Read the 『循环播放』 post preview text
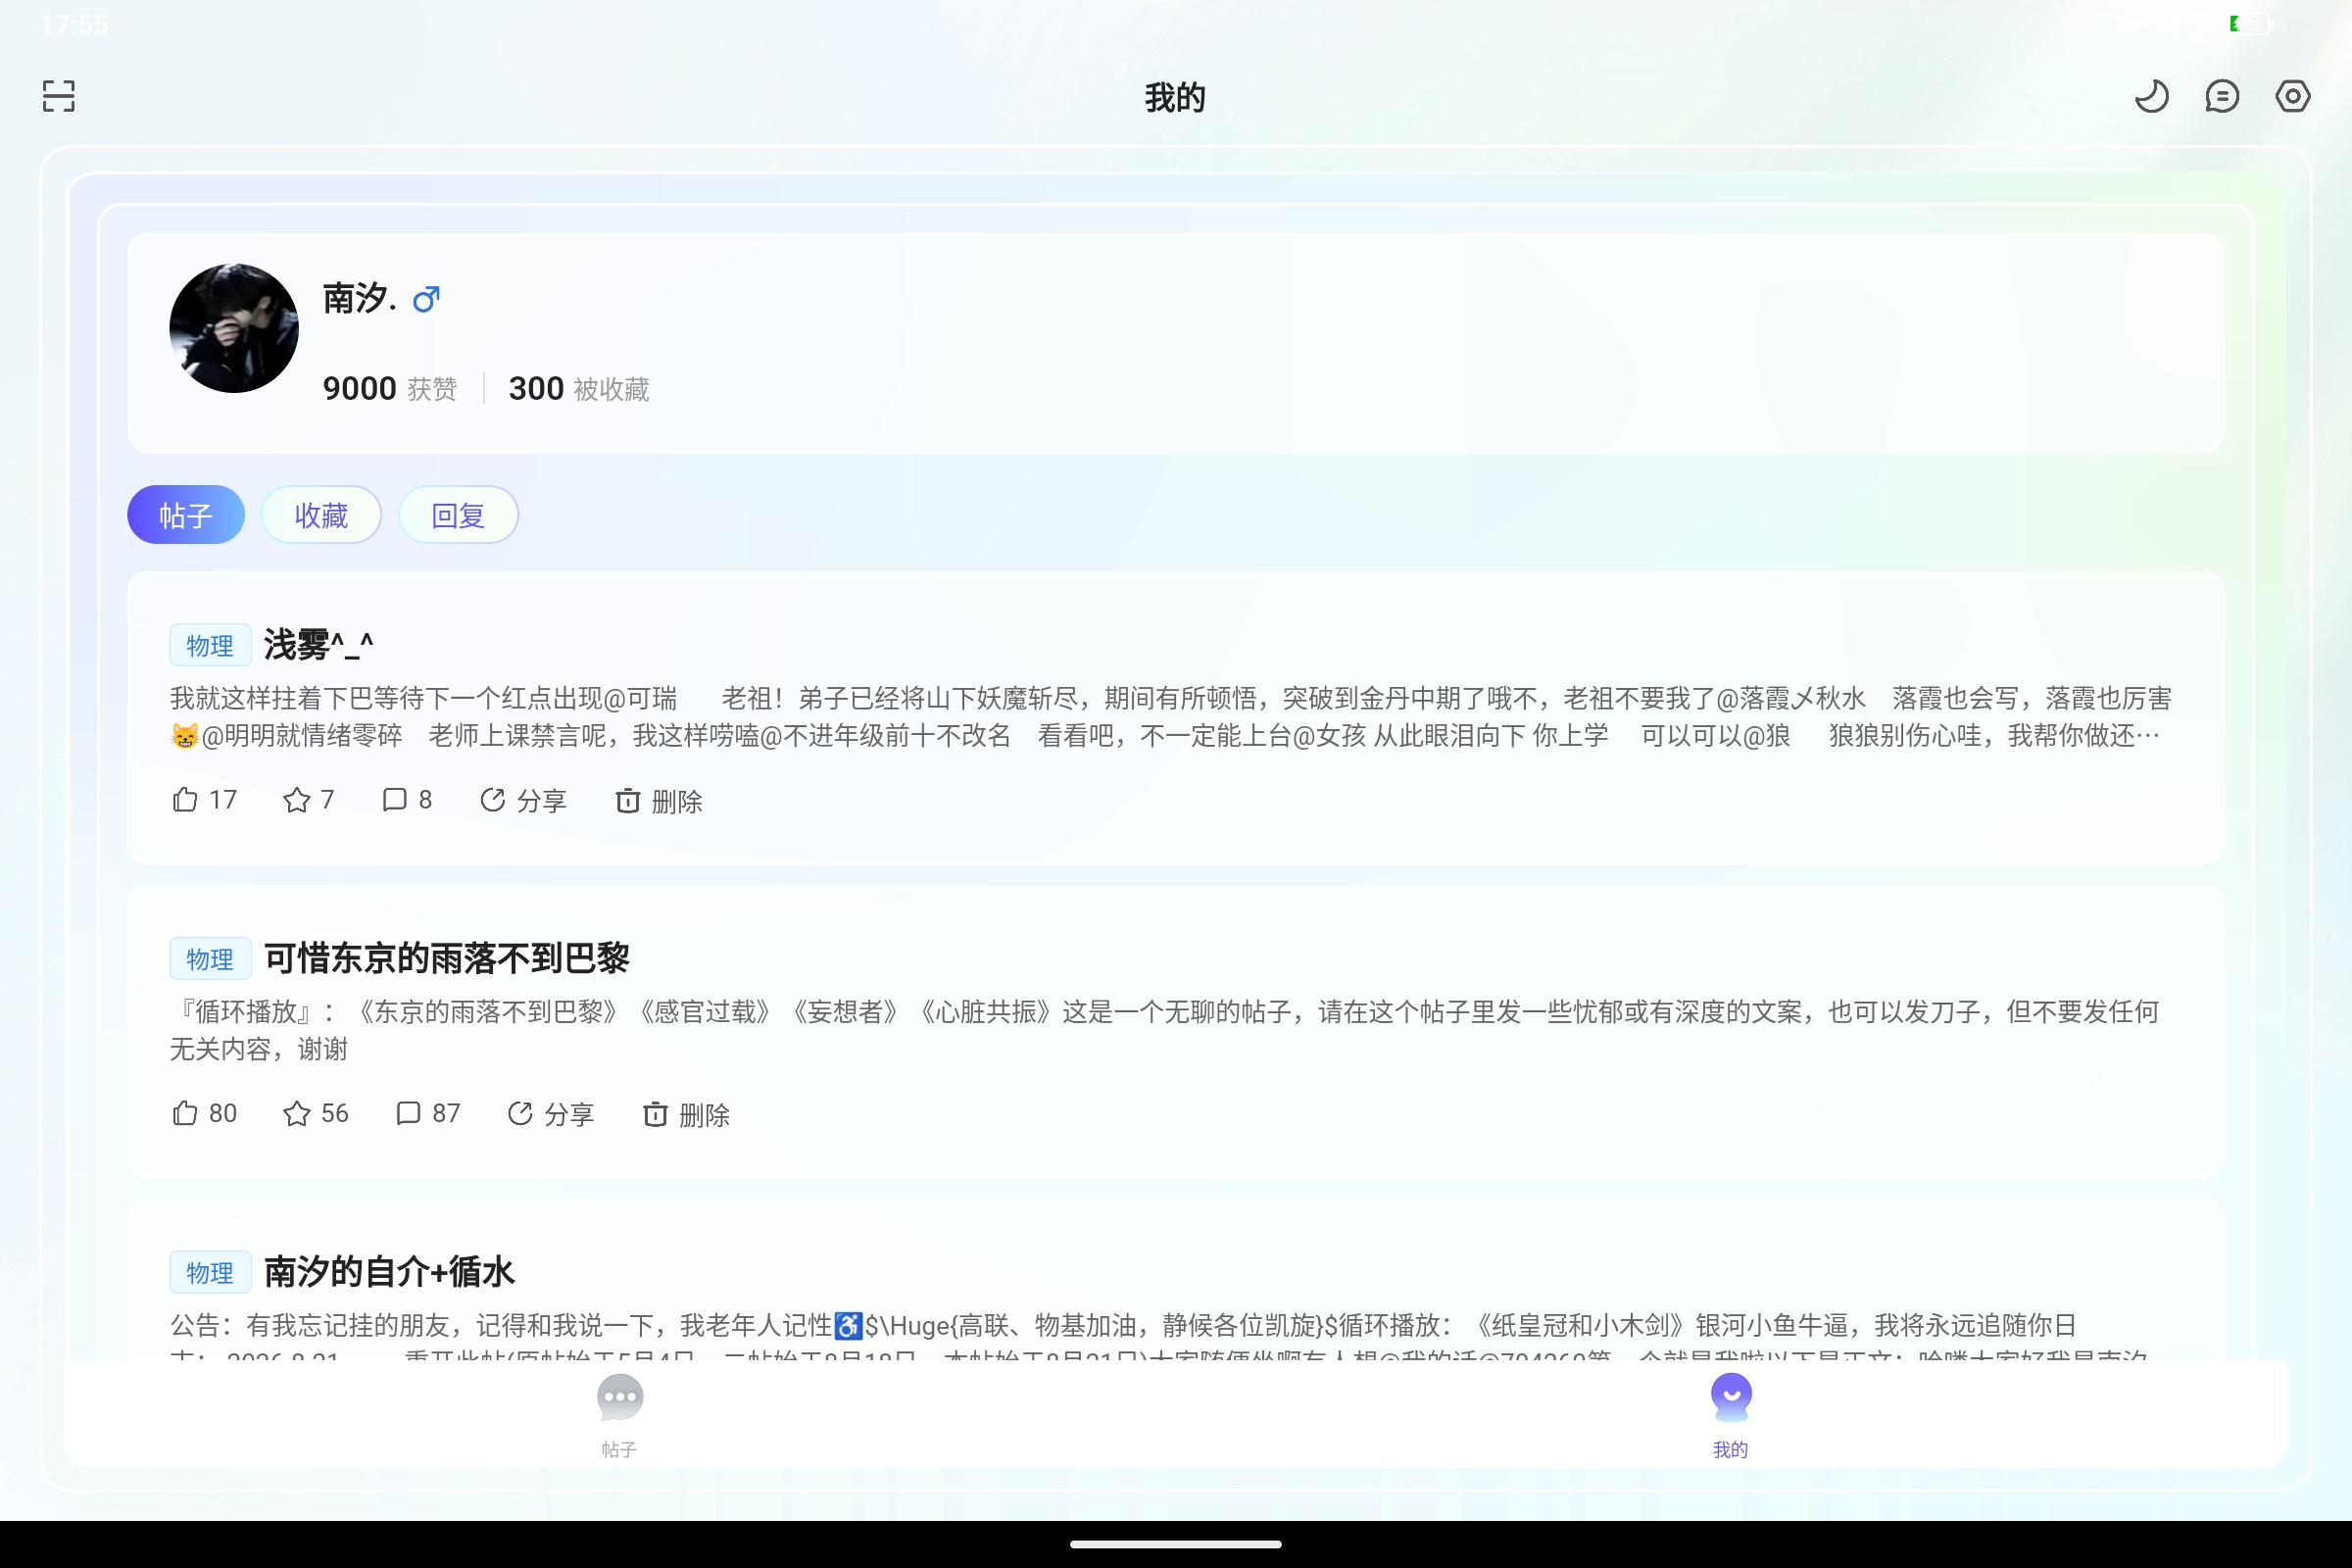The width and height of the screenshot is (2352, 1568). pyautogui.click(x=1165, y=1030)
